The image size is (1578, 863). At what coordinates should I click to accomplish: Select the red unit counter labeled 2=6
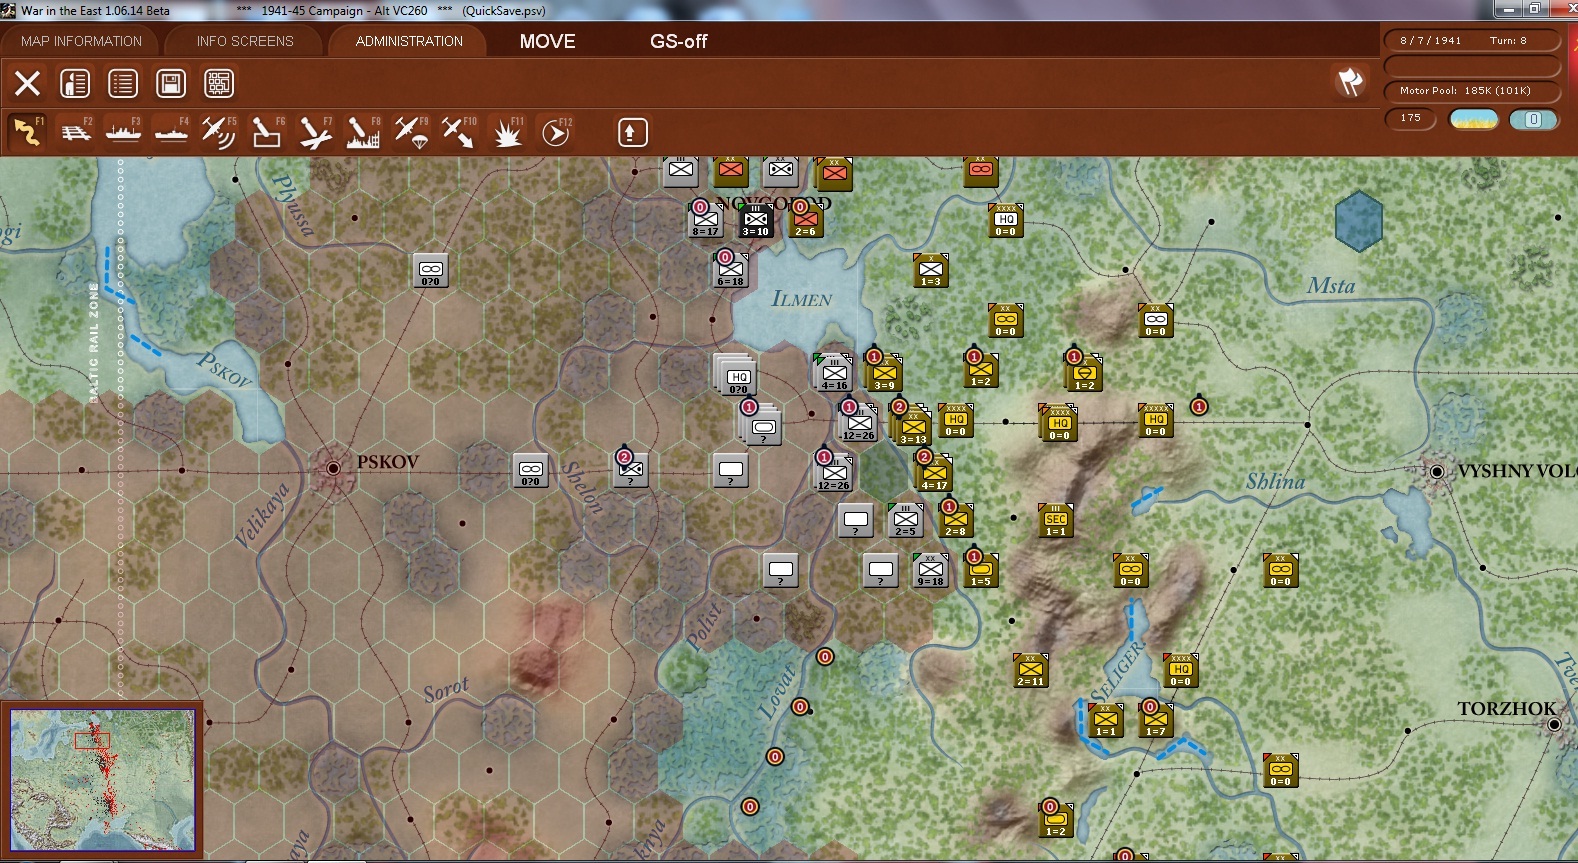coord(806,220)
